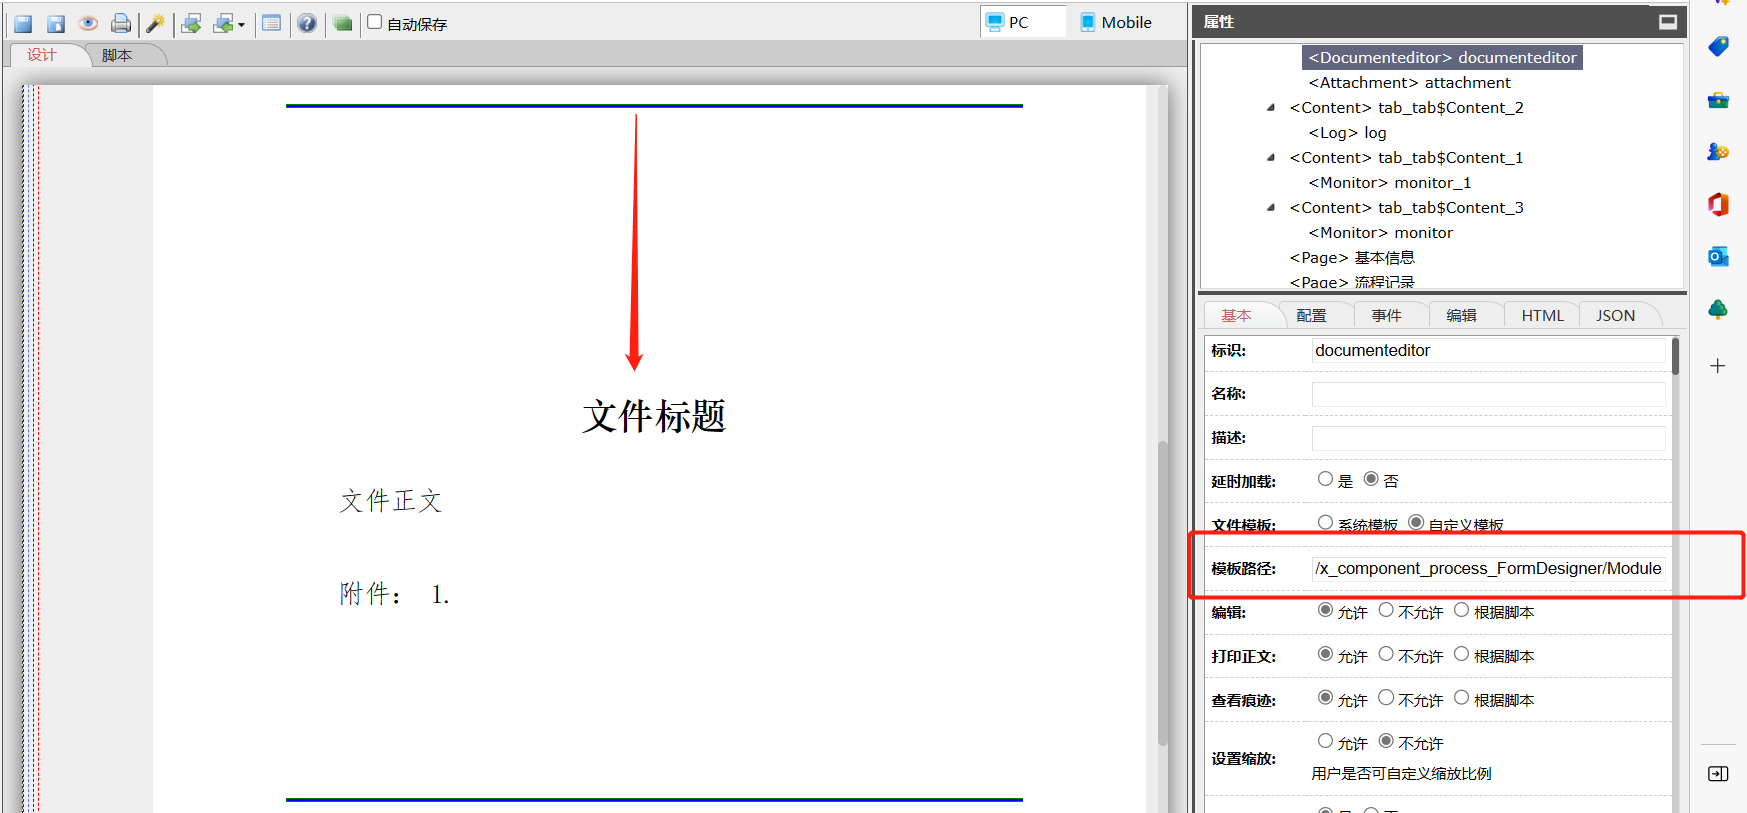This screenshot has width=1747, height=813.
Task: Click the 描述 input field
Action: (x=1488, y=438)
